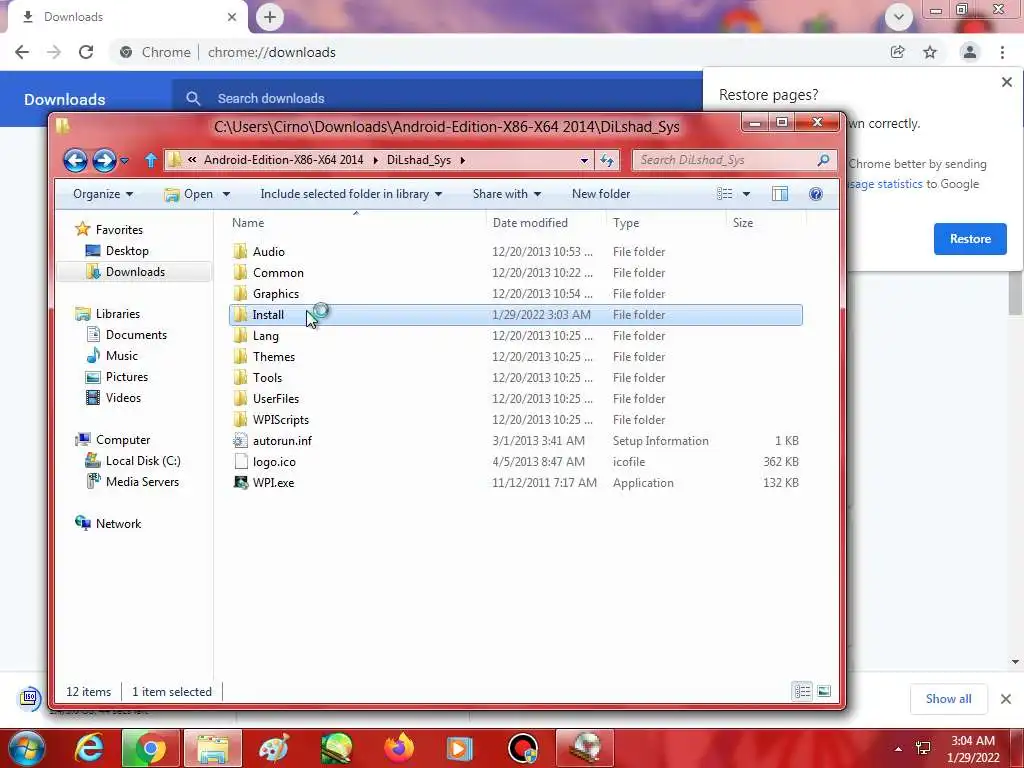Select the WPI.exe application icon
Viewport: 1024px width, 768px height.
(241, 483)
